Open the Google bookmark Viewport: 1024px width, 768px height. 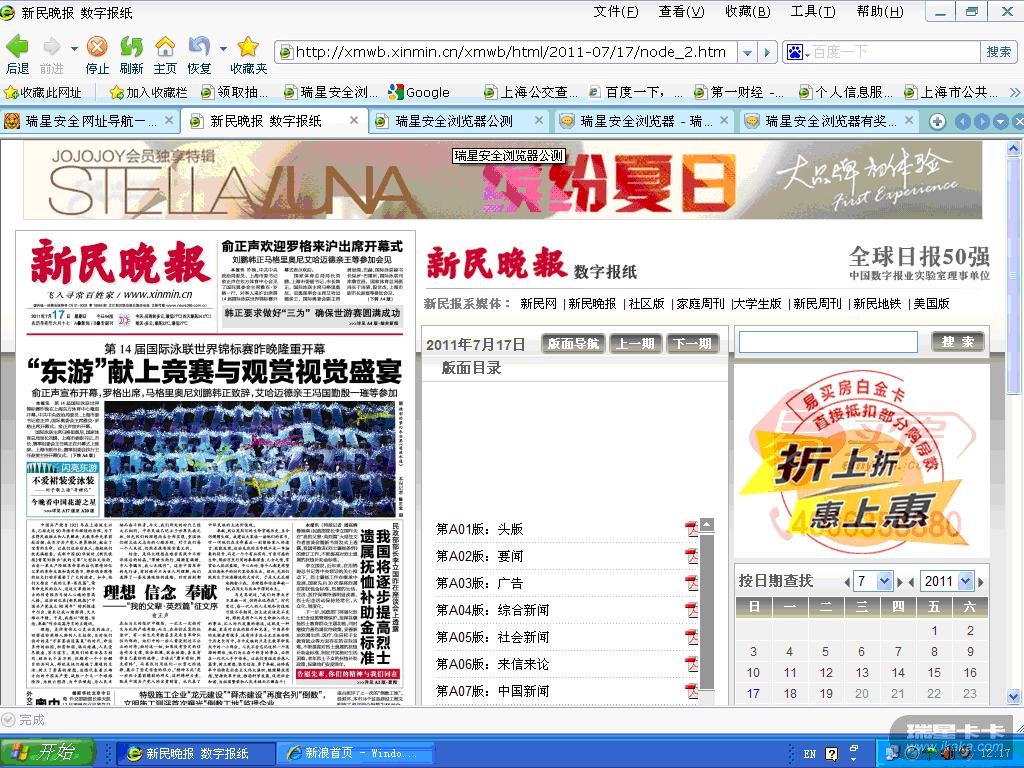click(x=419, y=93)
